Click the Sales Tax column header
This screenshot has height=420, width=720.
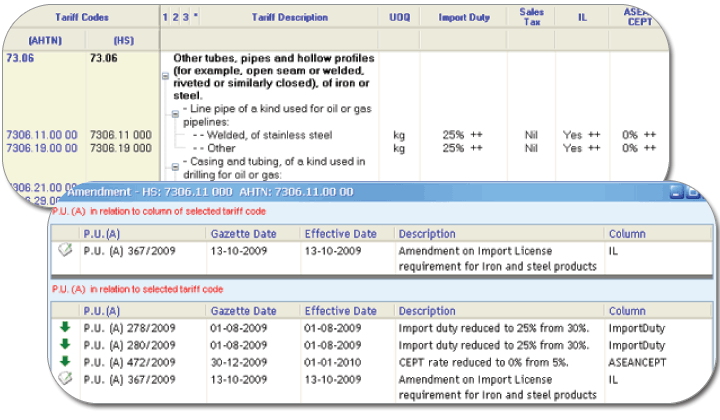pos(531,17)
